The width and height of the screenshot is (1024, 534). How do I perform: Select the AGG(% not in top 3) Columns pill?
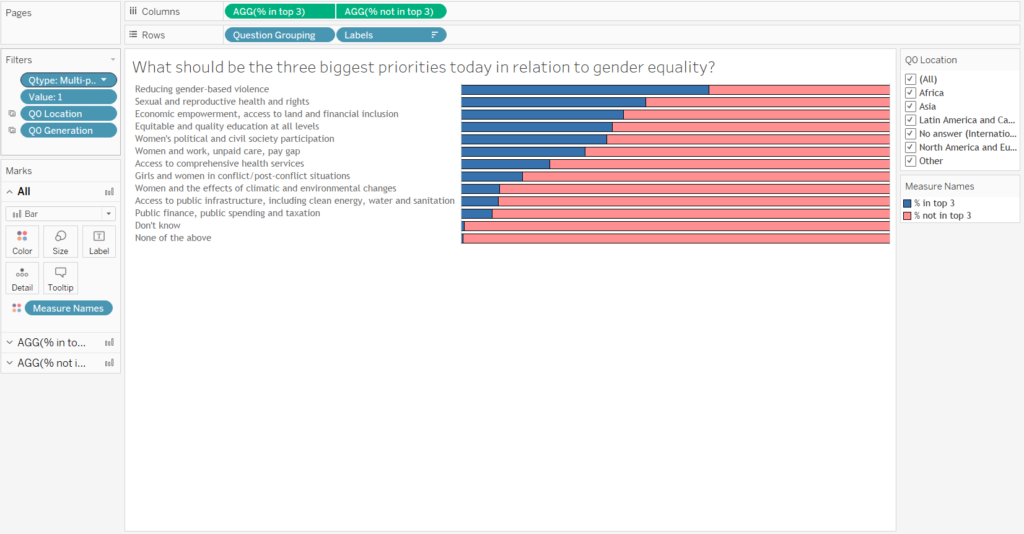(390, 11)
